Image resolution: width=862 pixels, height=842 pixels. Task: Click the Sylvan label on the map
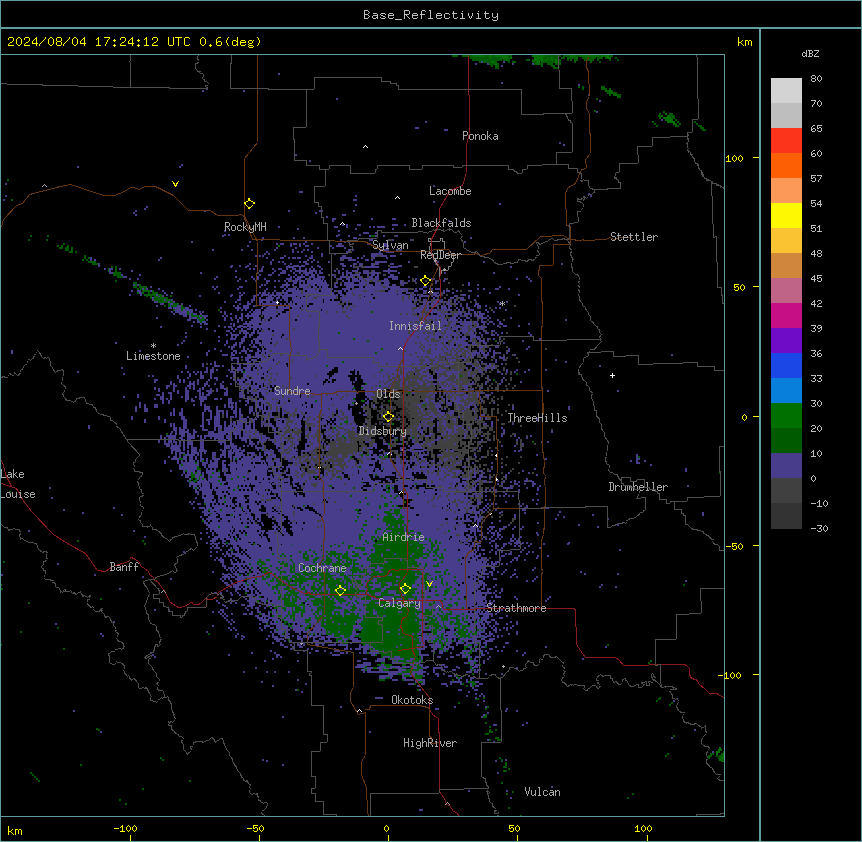point(390,245)
